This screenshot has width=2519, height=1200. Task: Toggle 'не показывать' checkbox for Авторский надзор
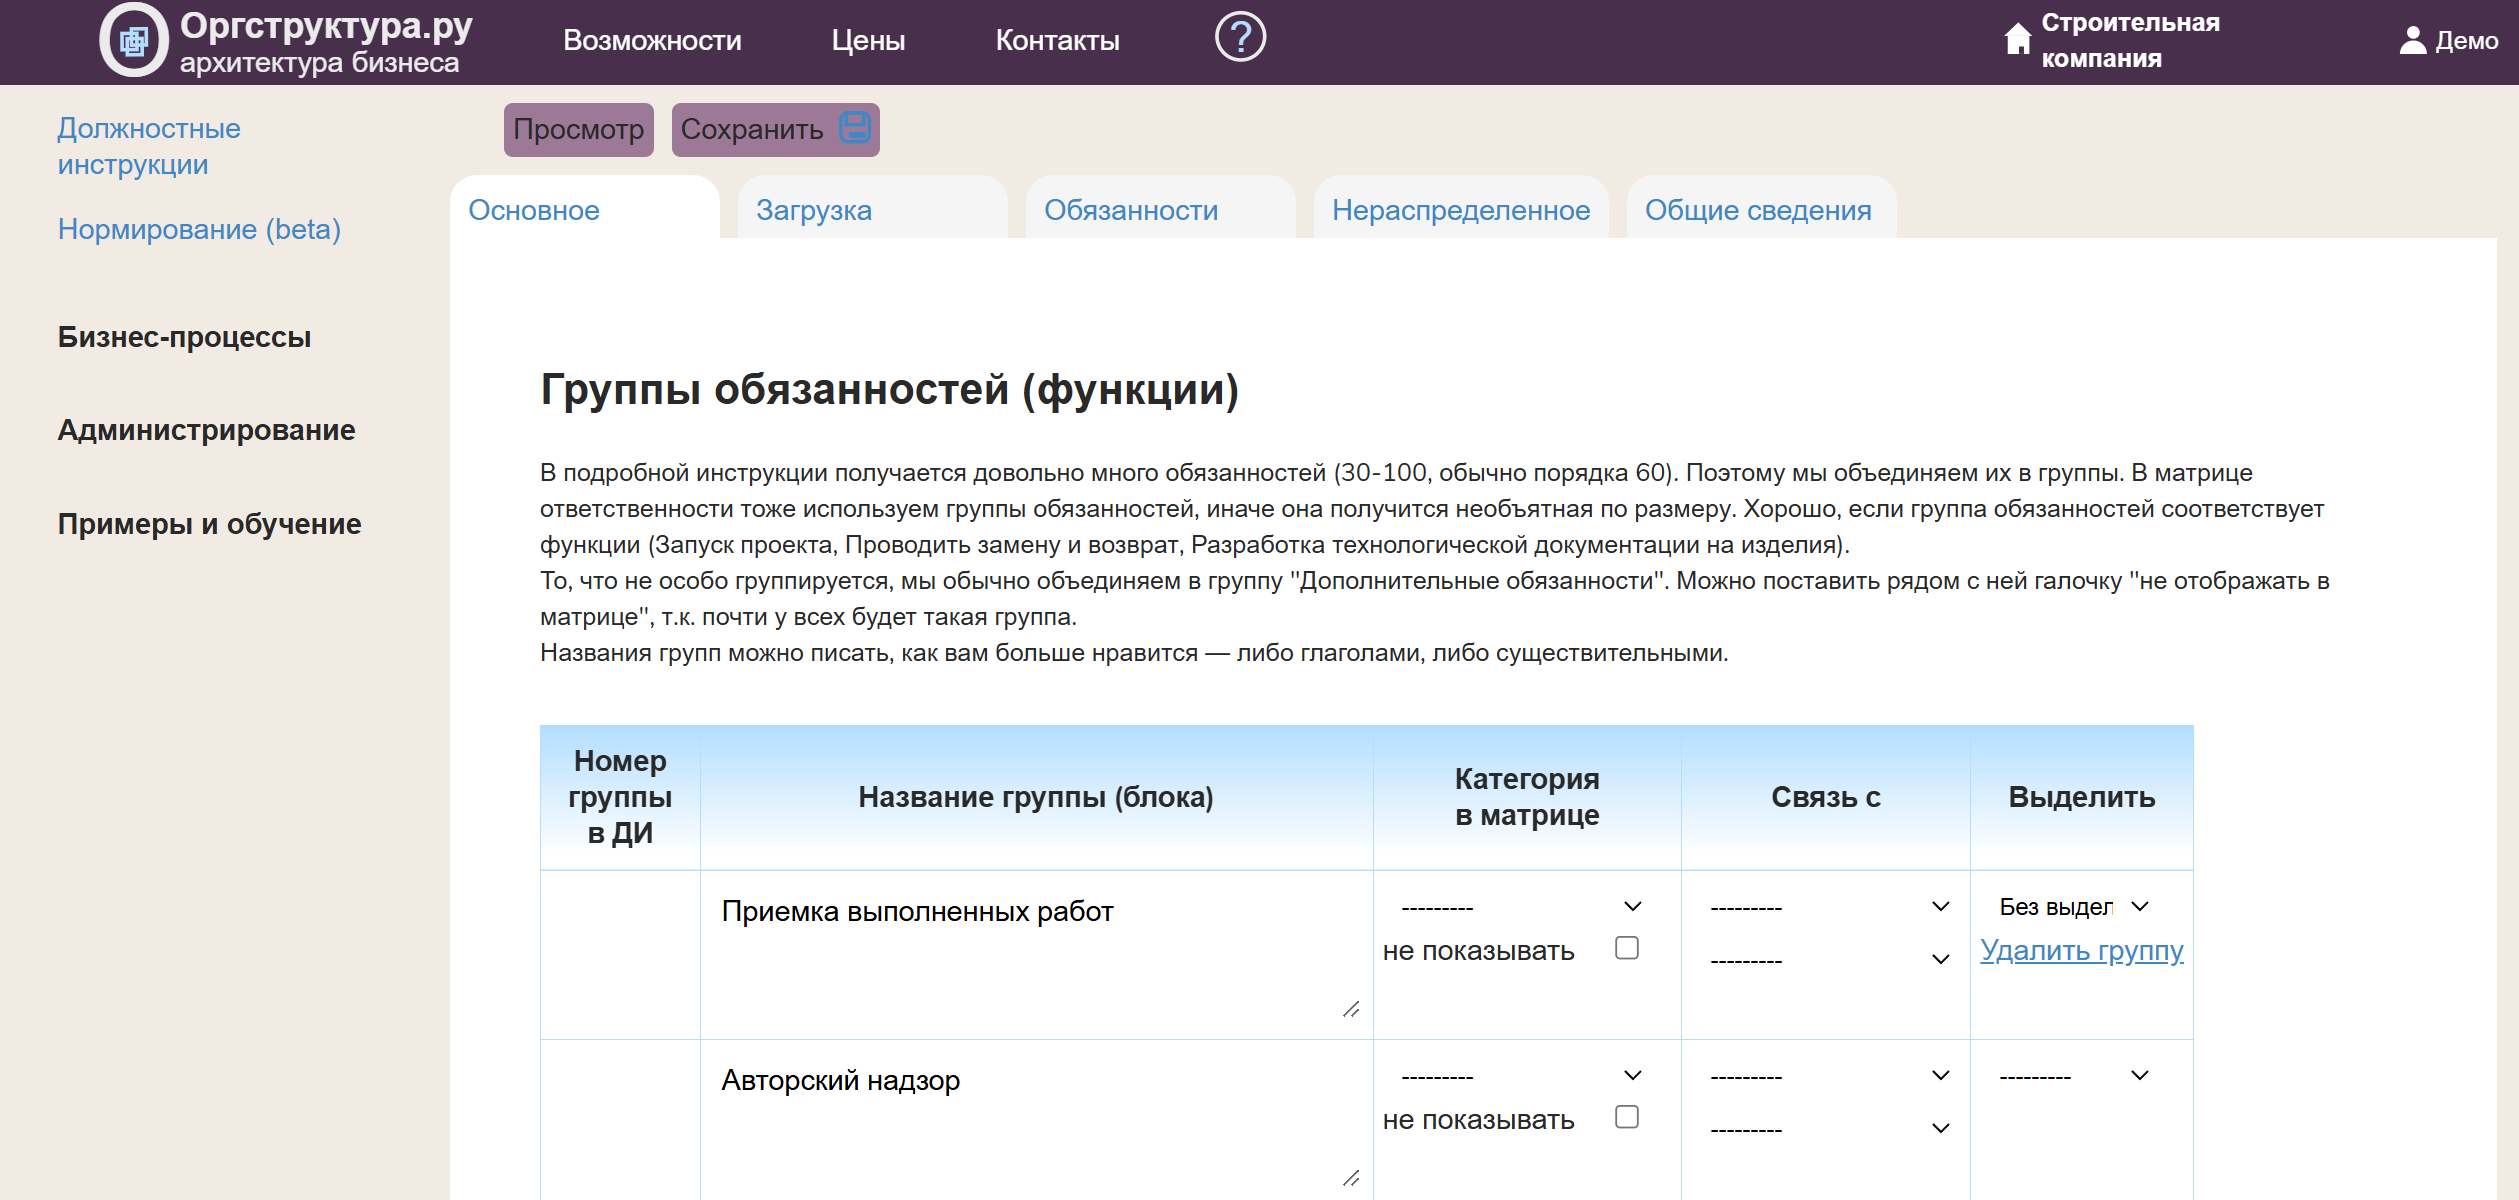click(1627, 1116)
